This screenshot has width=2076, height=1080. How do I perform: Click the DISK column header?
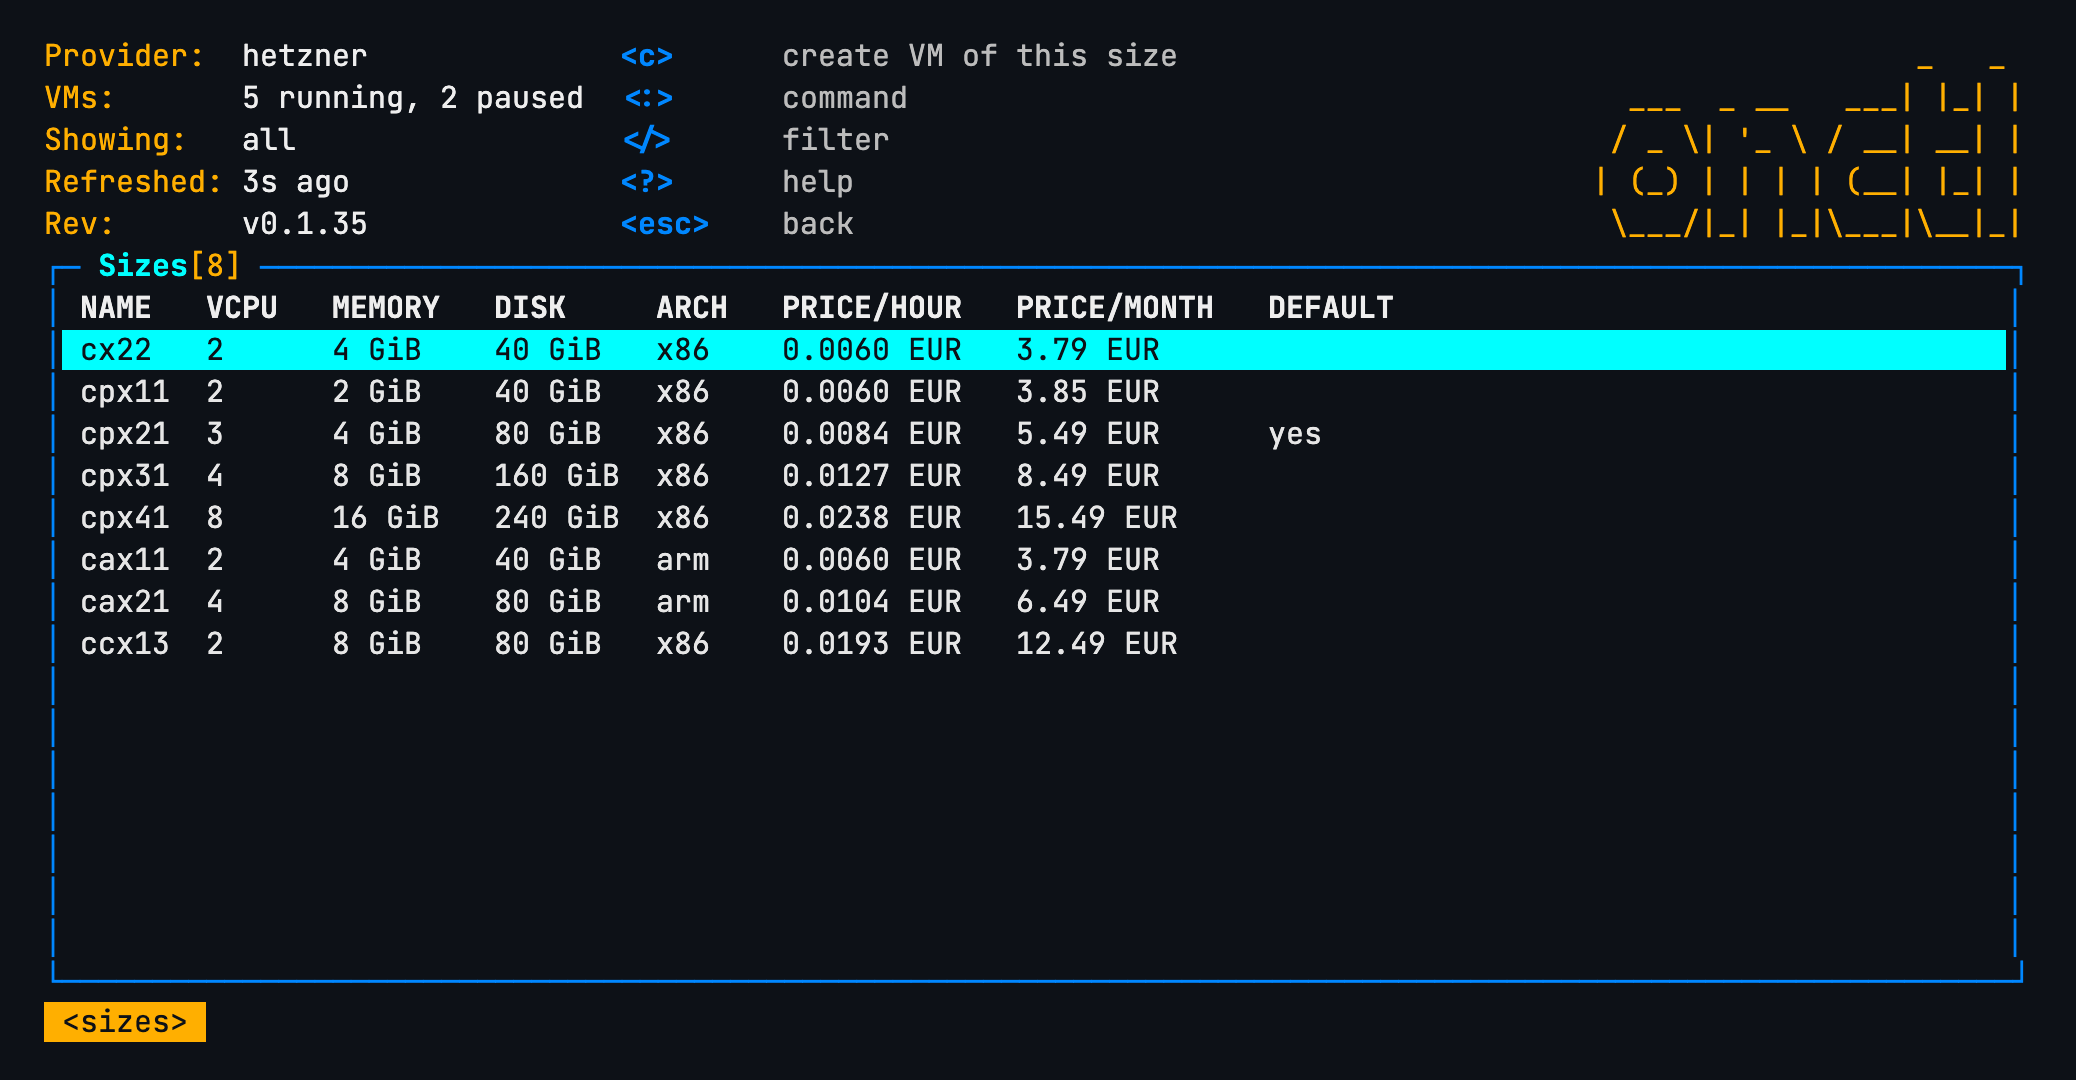coord(530,308)
